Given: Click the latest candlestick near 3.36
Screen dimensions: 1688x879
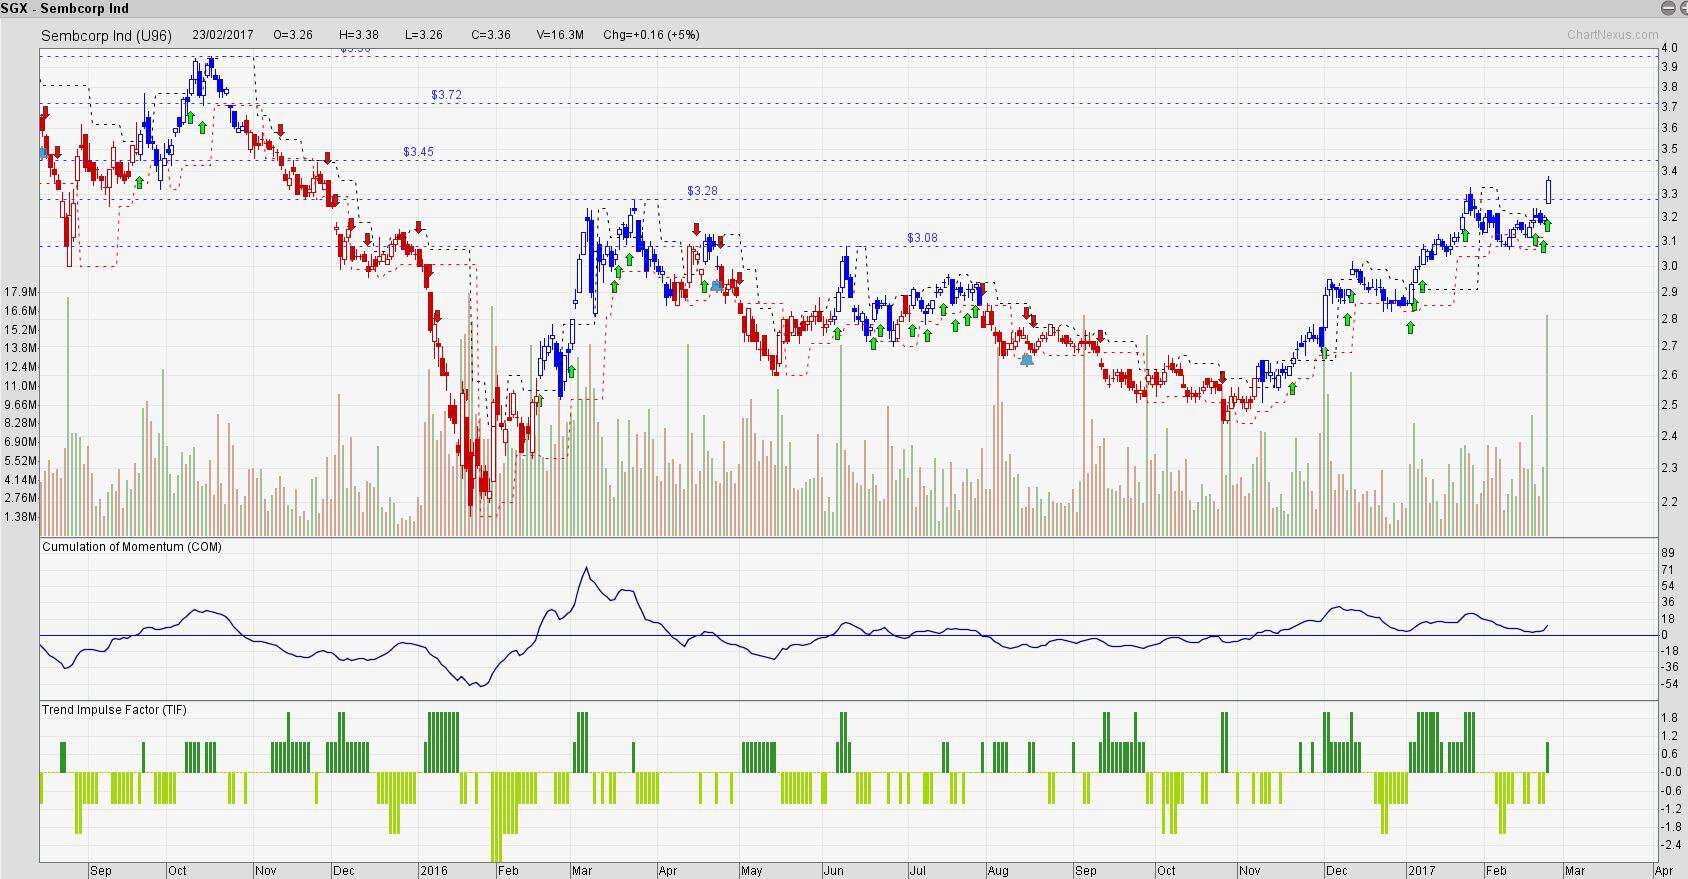Looking at the screenshot, I should click(x=1548, y=190).
